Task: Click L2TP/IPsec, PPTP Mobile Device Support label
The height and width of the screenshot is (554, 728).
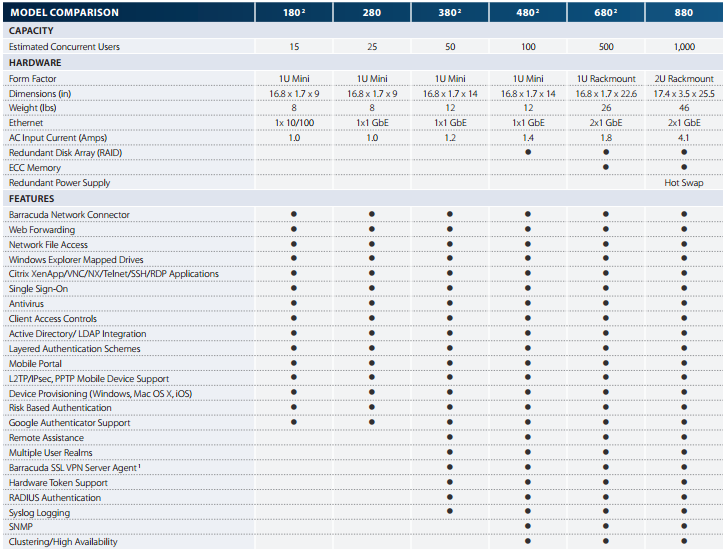Action: [89, 379]
